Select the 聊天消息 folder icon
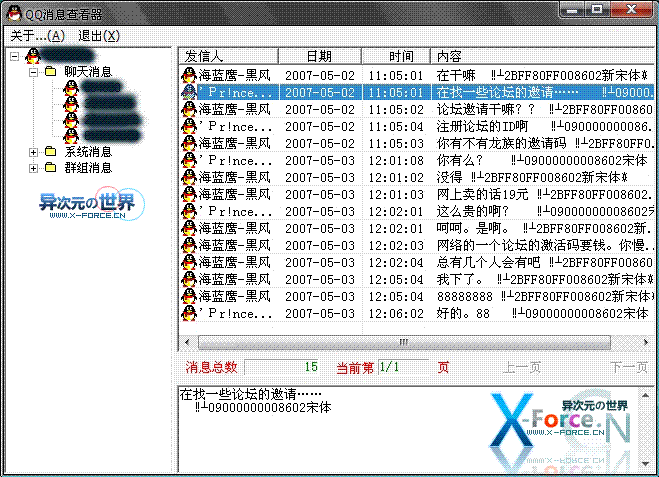Screen dimensions: 659x477 pyautogui.click(x=50, y=71)
